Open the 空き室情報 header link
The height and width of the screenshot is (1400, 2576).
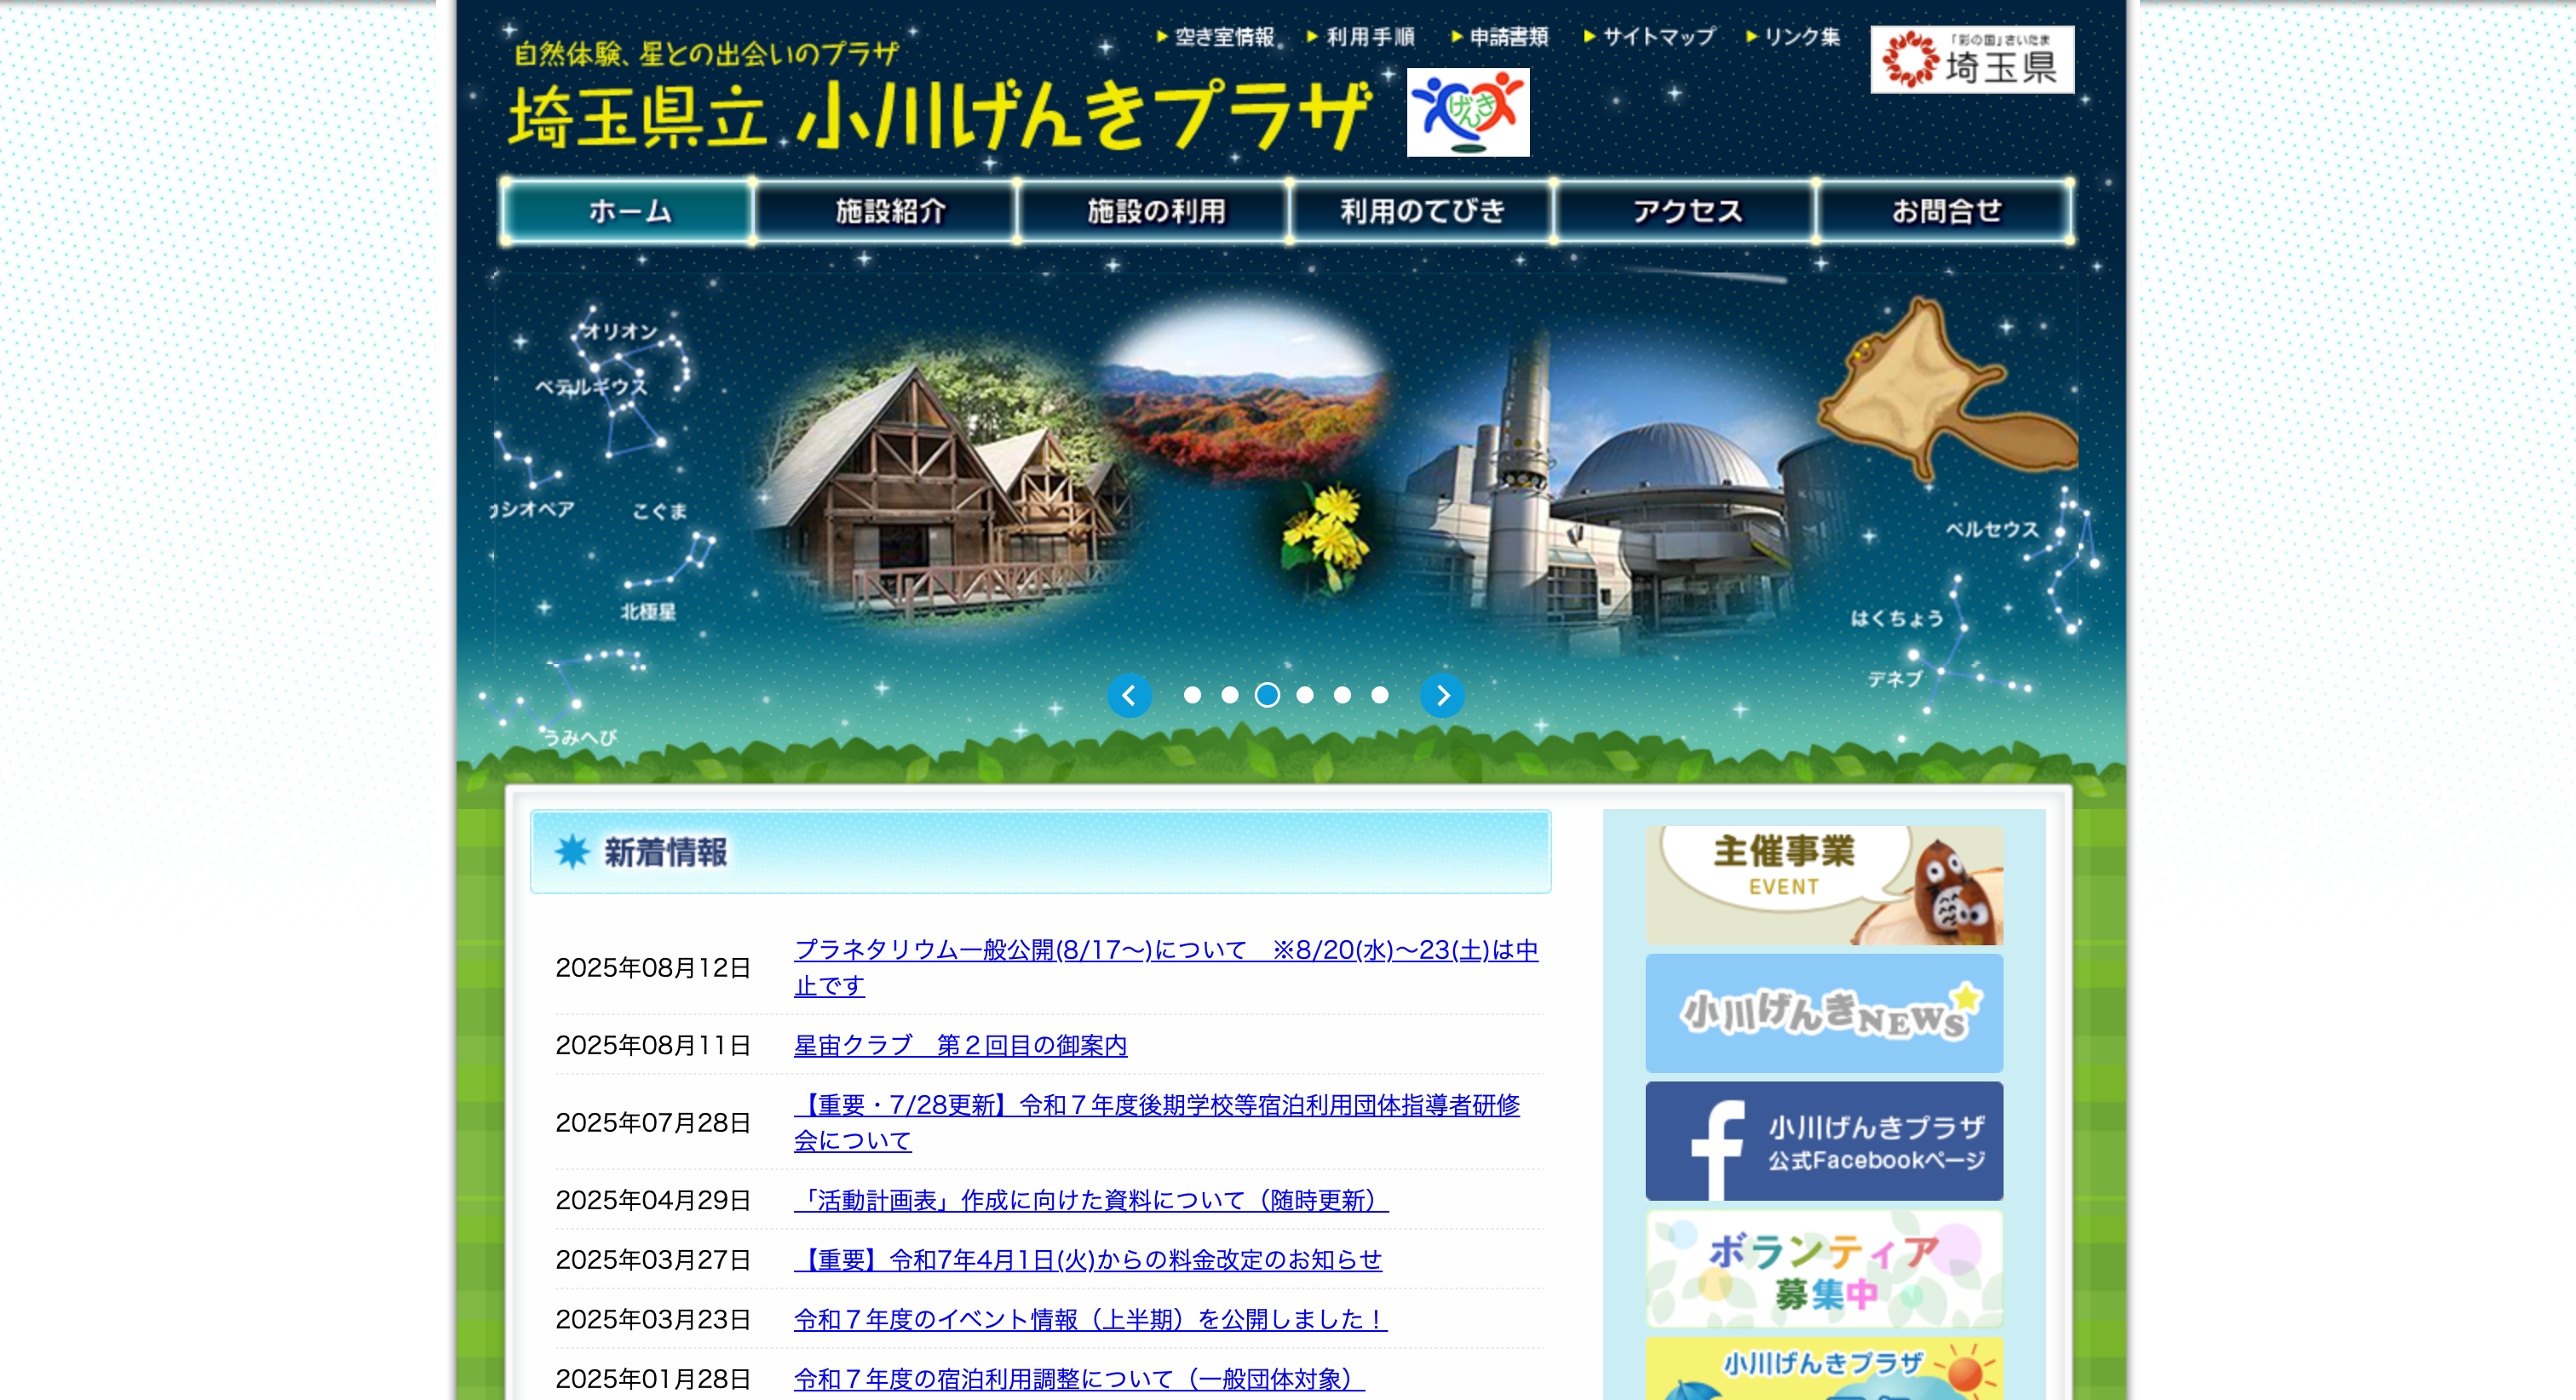pos(1216,37)
